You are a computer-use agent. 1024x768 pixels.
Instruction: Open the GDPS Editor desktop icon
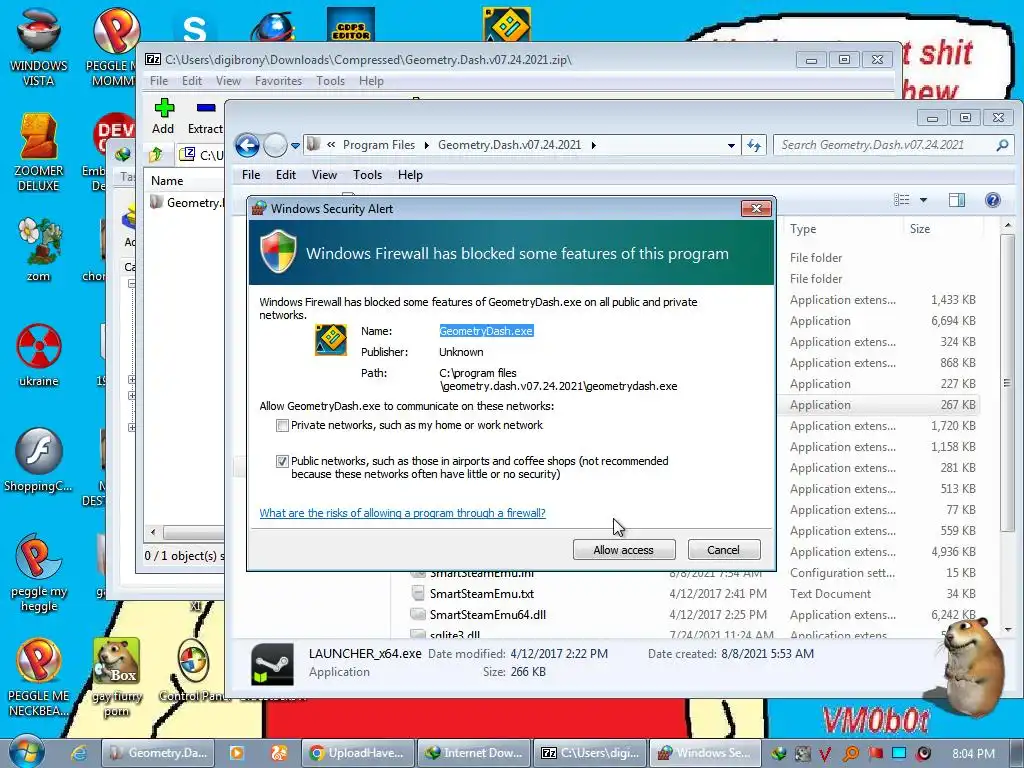click(351, 25)
